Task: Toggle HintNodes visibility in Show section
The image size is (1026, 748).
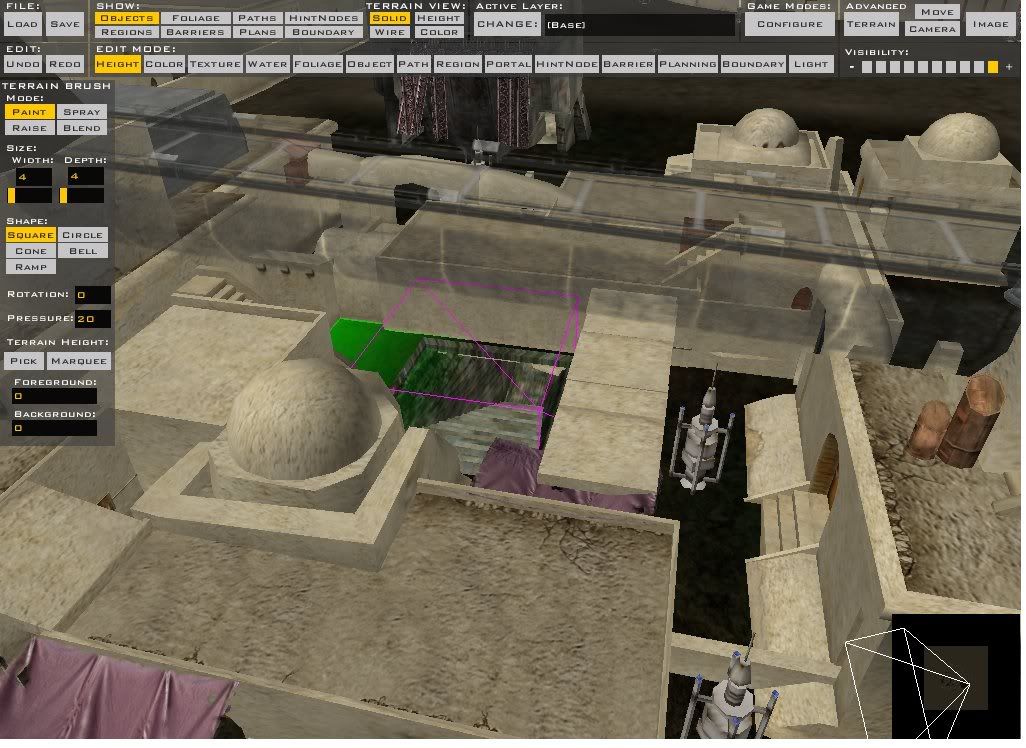Action: (323, 18)
